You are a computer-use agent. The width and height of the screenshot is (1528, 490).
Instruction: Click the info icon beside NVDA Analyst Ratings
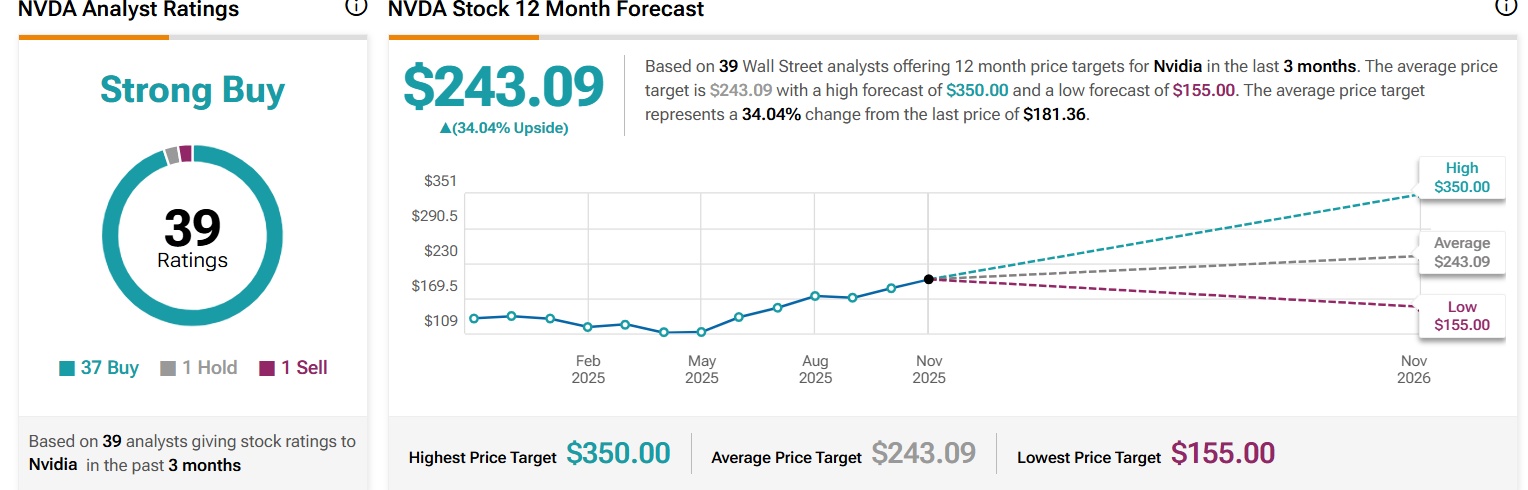click(355, 7)
